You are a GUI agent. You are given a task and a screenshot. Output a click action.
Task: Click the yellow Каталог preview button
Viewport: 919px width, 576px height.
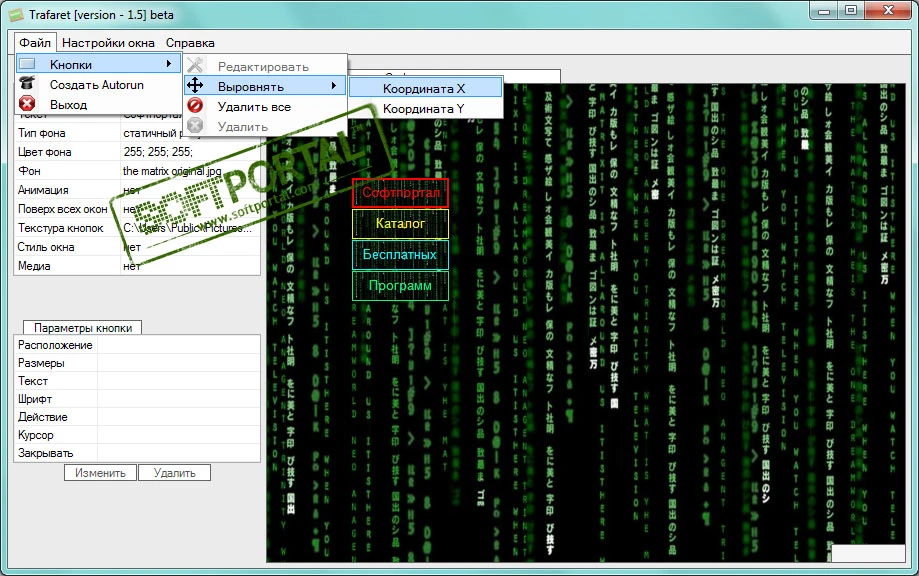point(400,224)
